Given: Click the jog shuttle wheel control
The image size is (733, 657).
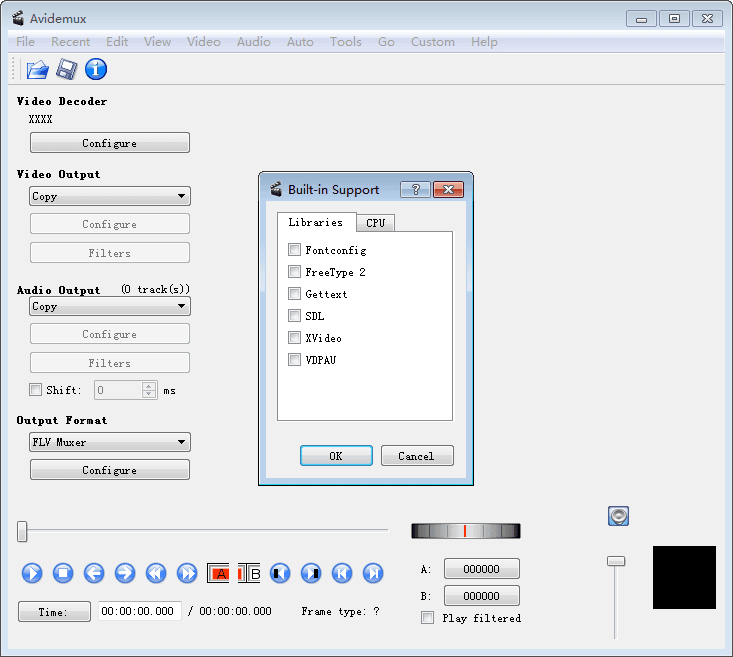Looking at the screenshot, I should (466, 531).
